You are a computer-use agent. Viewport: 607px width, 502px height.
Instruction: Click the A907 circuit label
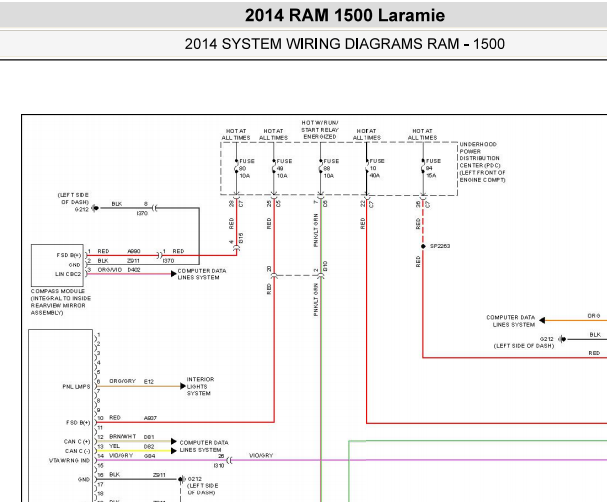(150, 418)
